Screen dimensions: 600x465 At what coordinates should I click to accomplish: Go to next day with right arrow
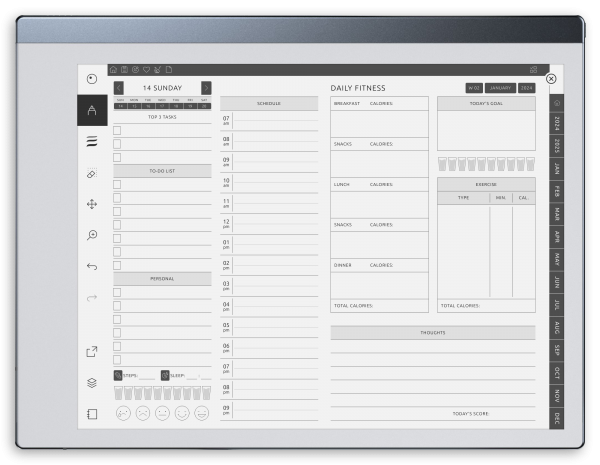click(x=206, y=88)
